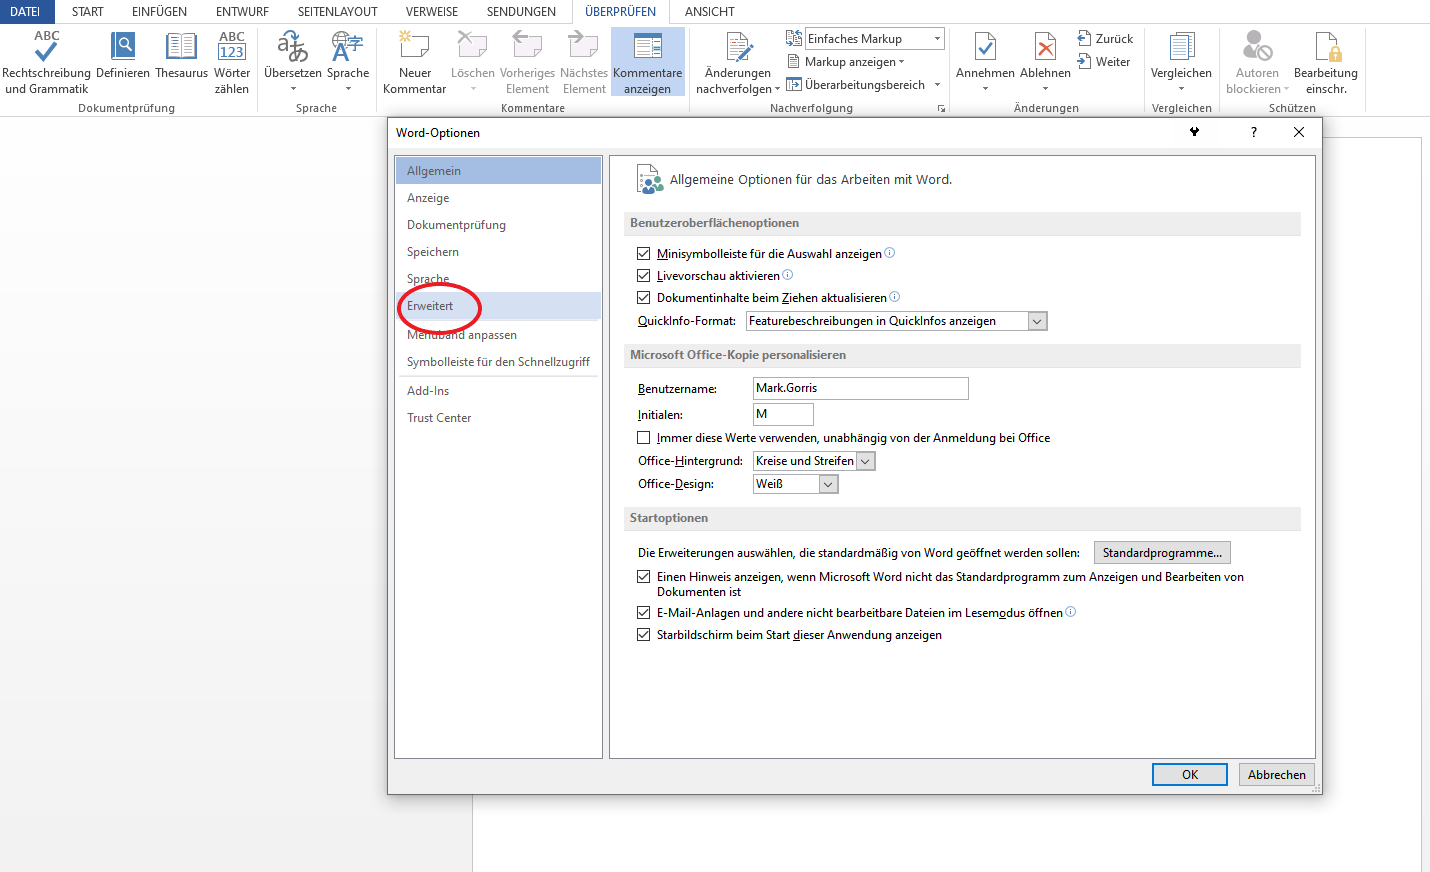Expand Änderungen nachverfolgen dropdown arrow
The height and width of the screenshot is (872, 1430).
(x=777, y=89)
